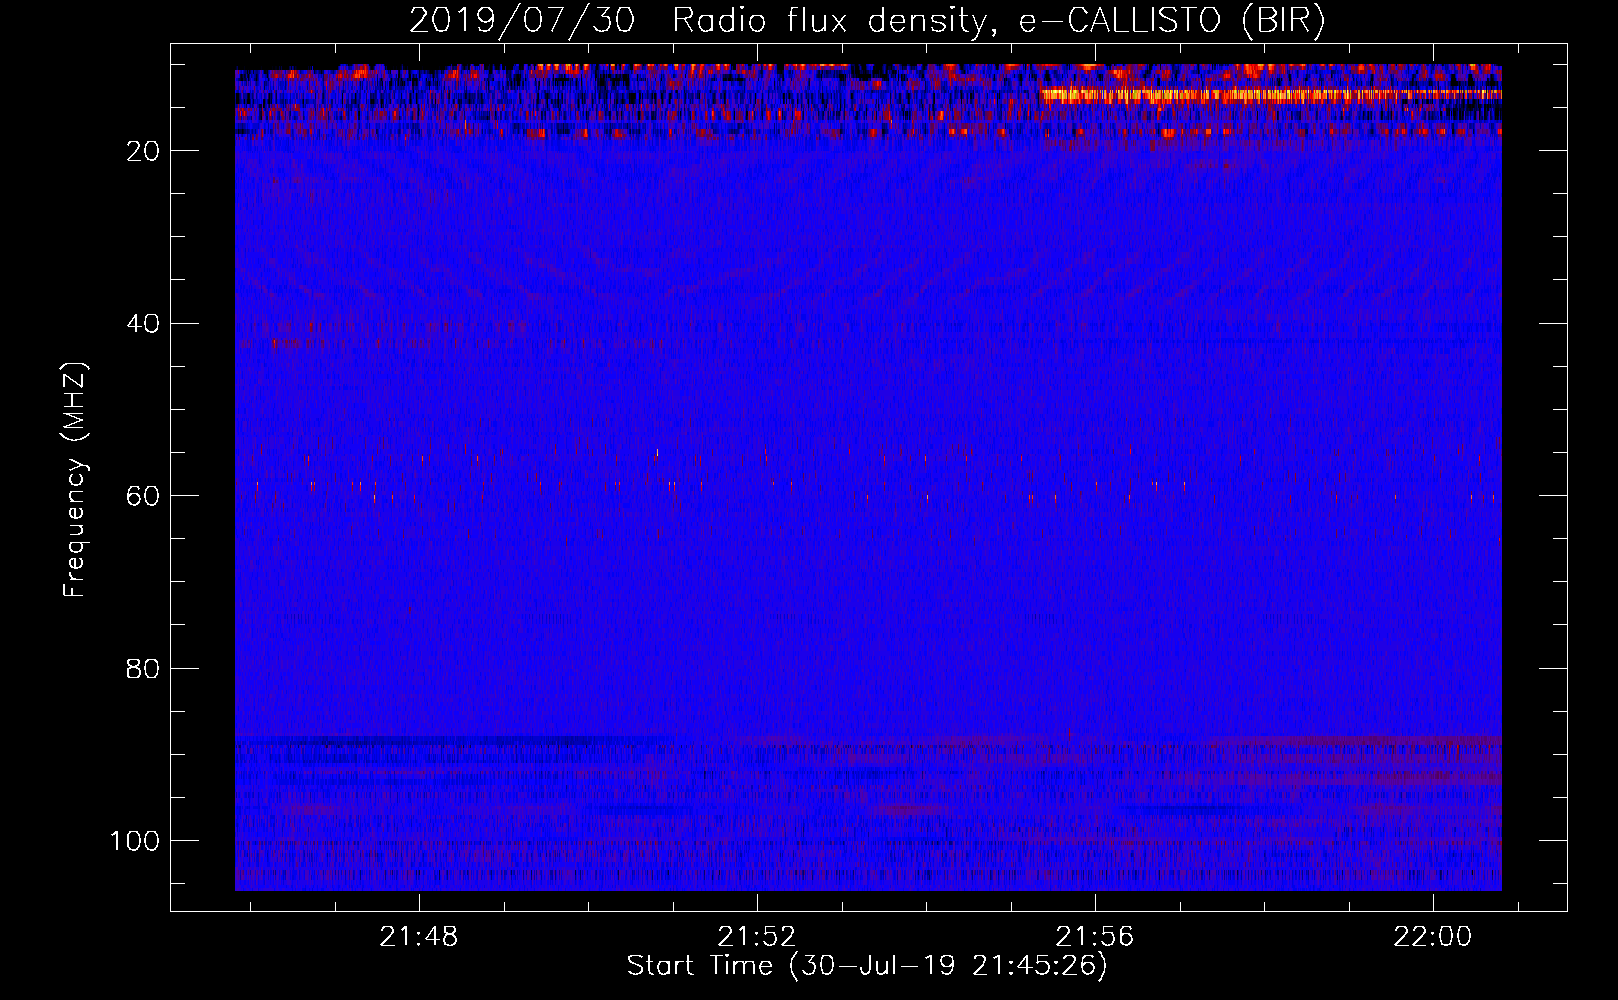
Task: Click the plot title '2019/07/30 Radio flux density, e-CALLISTO (BIR)'
Action: click(x=867, y=21)
